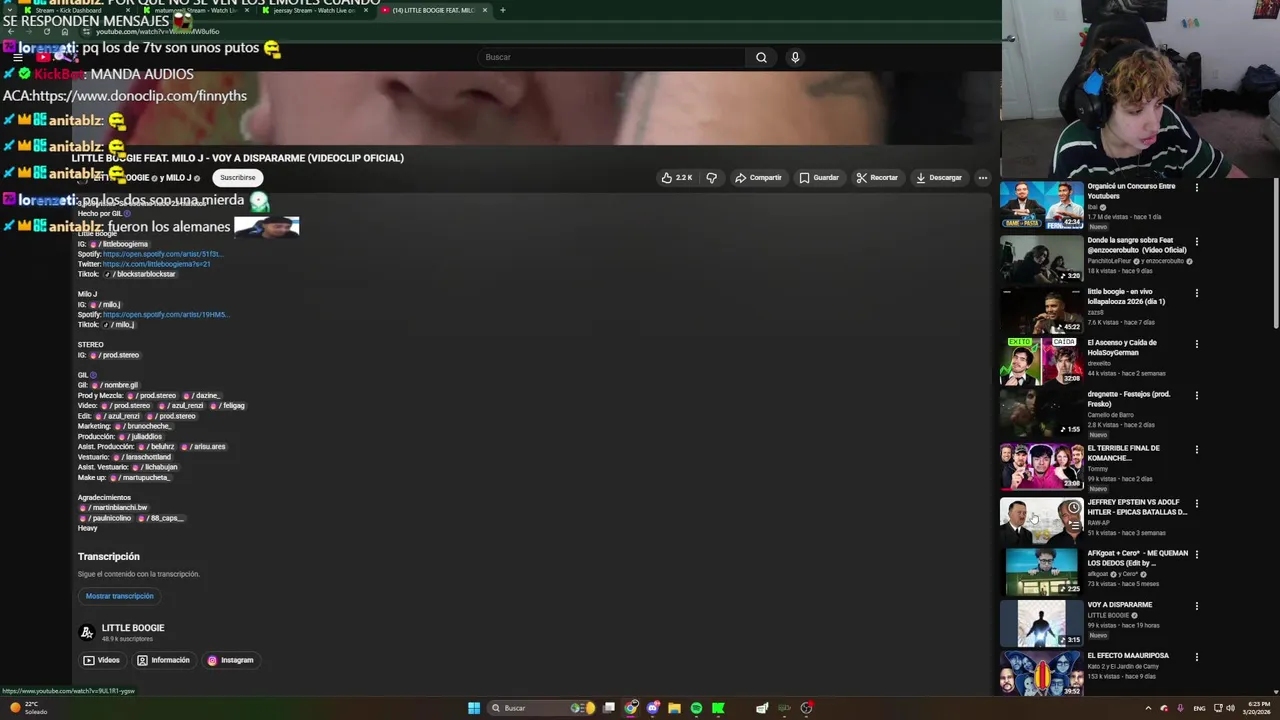The height and width of the screenshot is (720, 1280).
Task: Open options for little boogie en vivo lollapalooza
Action: [x=1196, y=293]
